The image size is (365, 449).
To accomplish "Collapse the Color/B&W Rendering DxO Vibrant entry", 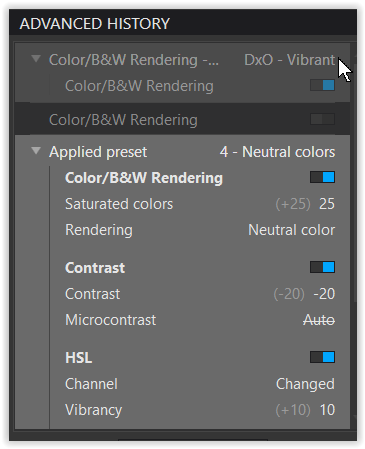I will tap(36, 59).
